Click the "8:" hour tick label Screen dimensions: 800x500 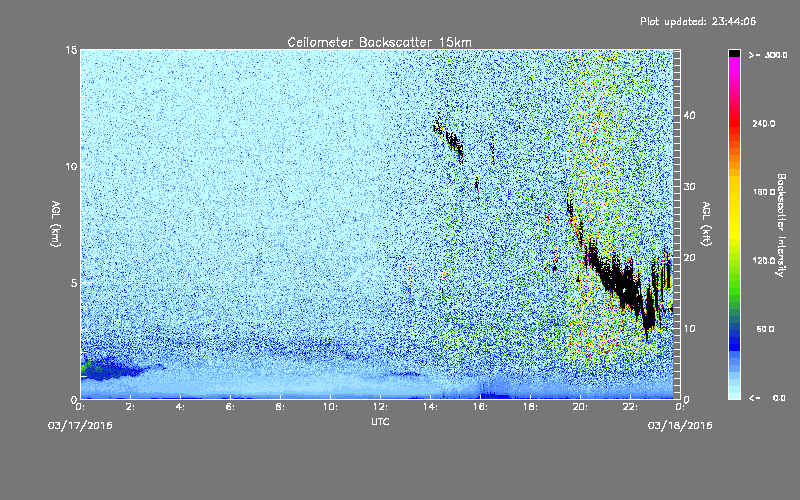[280, 407]
